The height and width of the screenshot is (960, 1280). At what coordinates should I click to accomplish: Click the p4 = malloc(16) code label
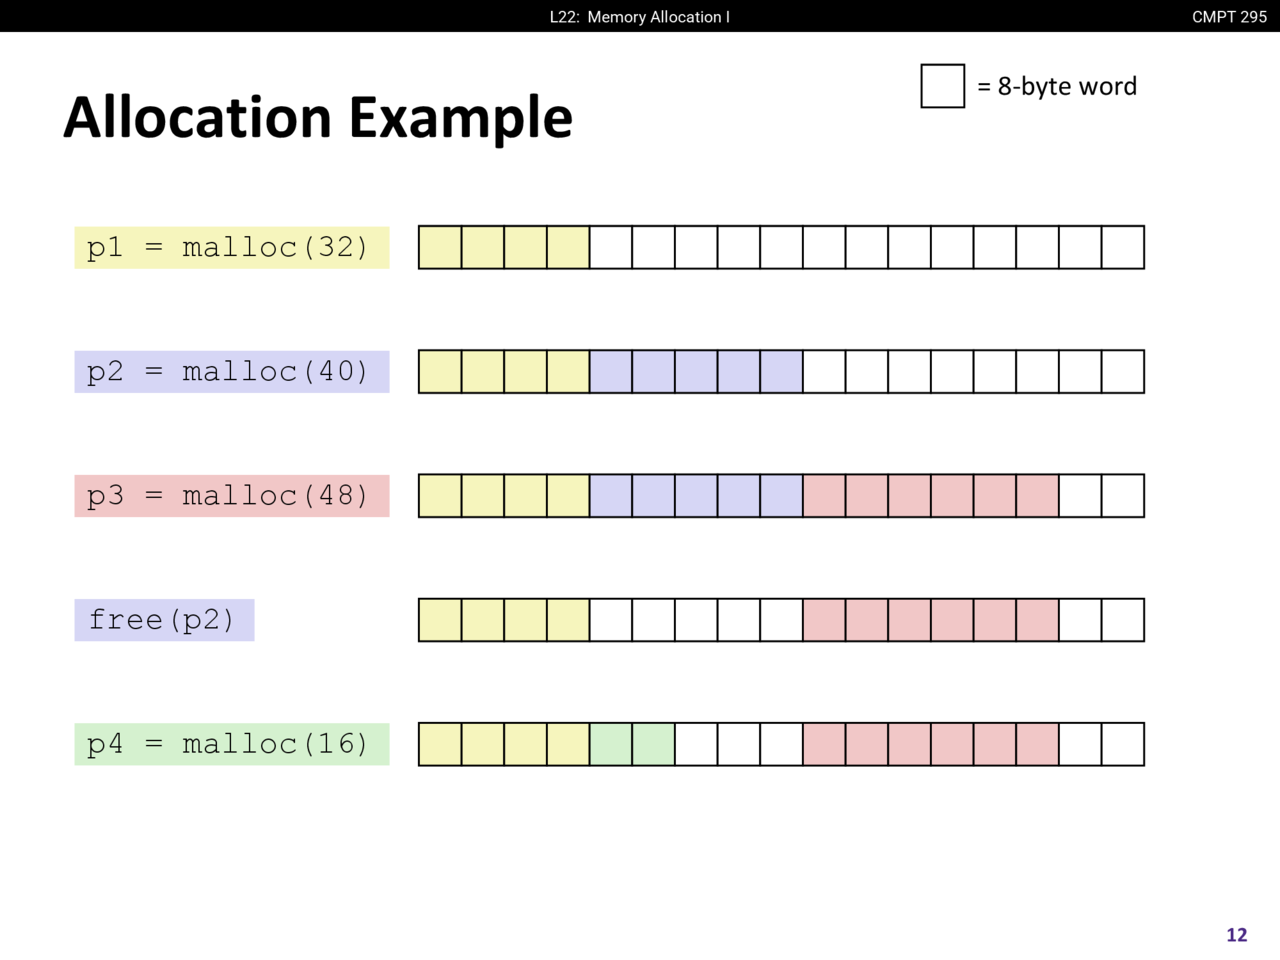pyautogui.click(x=231, y=744)
